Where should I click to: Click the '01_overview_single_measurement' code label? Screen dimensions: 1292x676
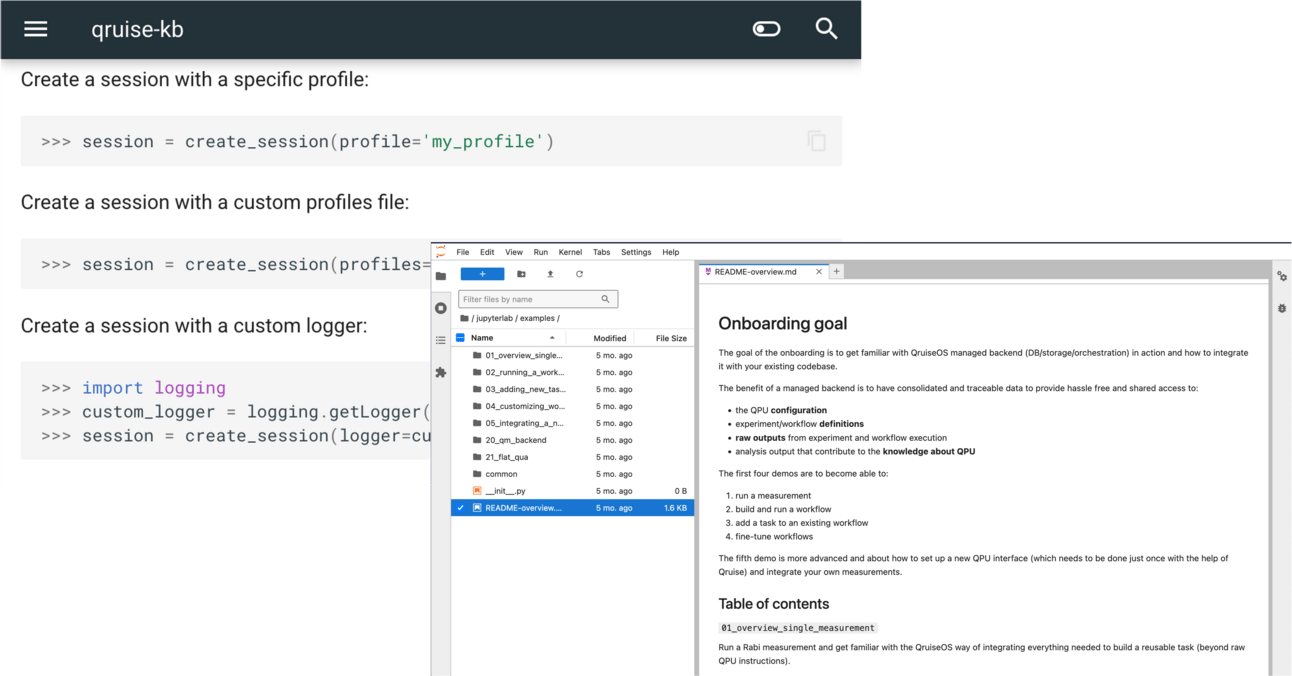tap(798, 628)
